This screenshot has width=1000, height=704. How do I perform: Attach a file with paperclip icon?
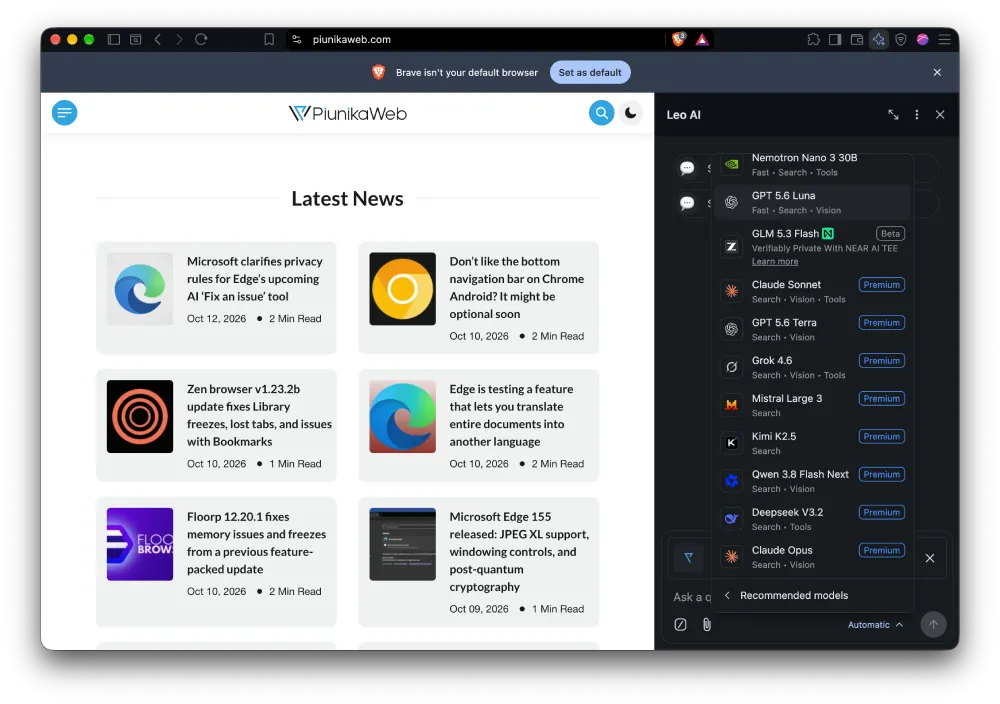click(707, 625)
